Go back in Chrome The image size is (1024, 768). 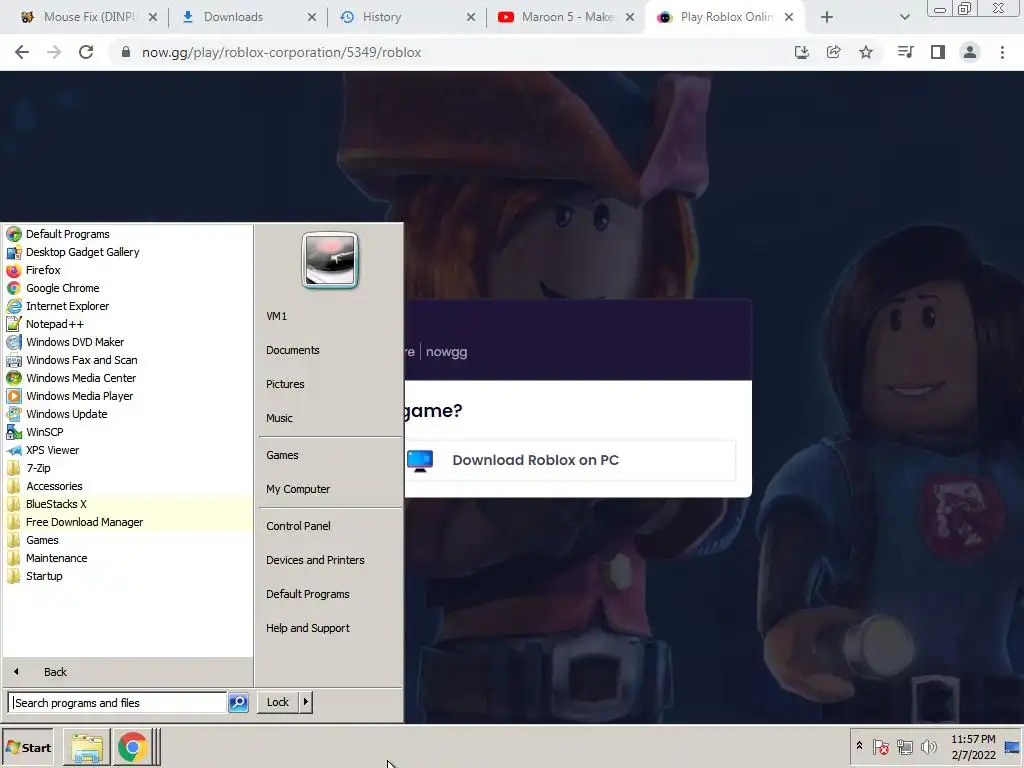[22, 52]
